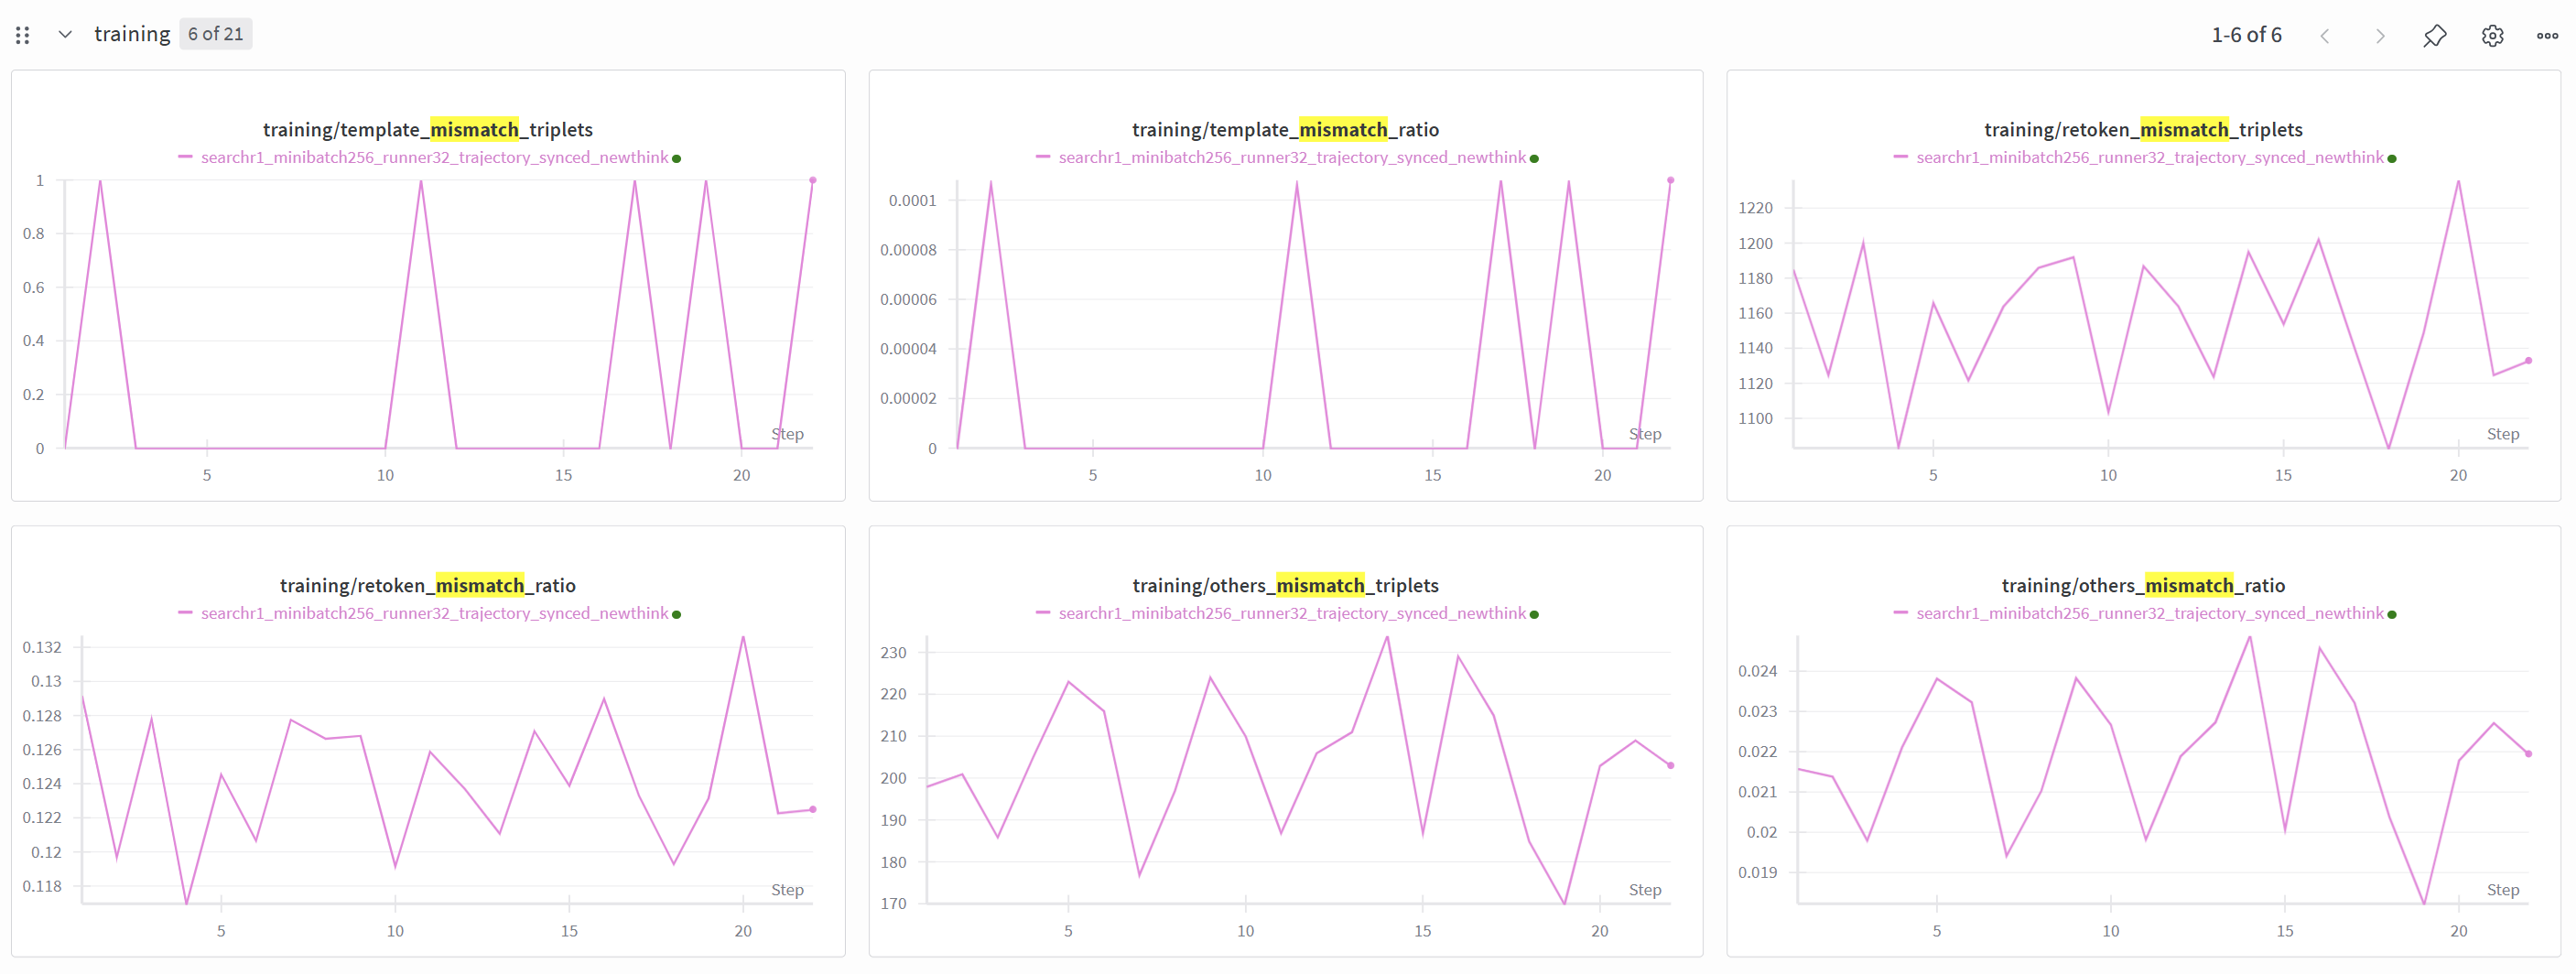The width and height of the screenshot is (2576, 974).
Task: Select the training/retoken_mismatch_ratio chart title
Action: pyautogui.click(x=427, y=585)
